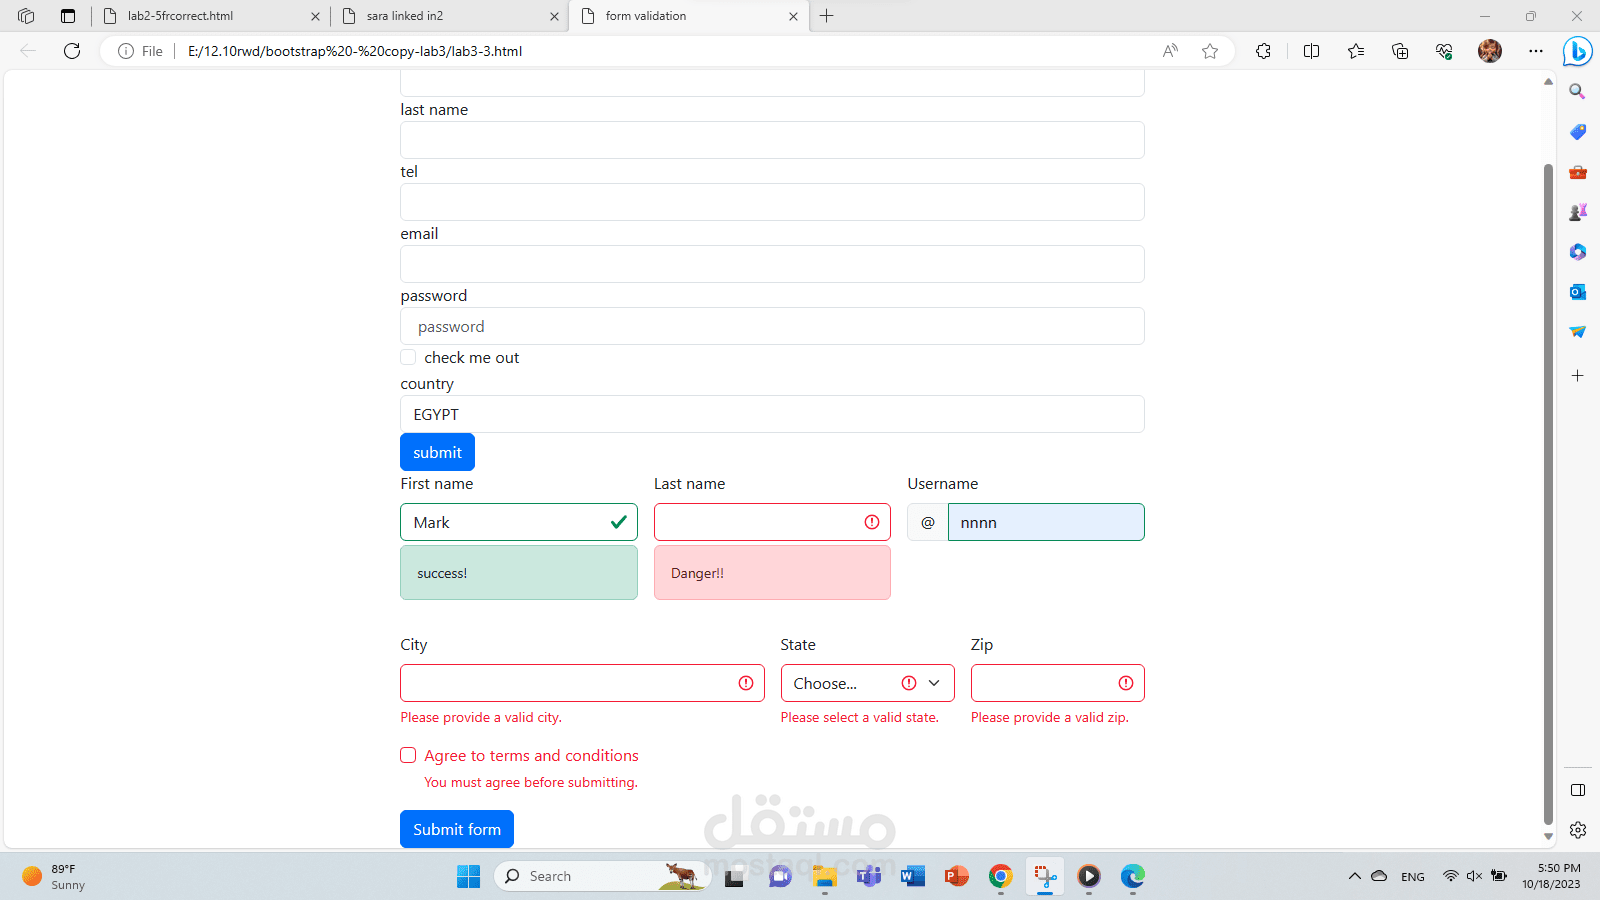Add this page to favorites
Image resolution: width=1600 pixels, height=900 pixels.
(x=1210, y=51)
